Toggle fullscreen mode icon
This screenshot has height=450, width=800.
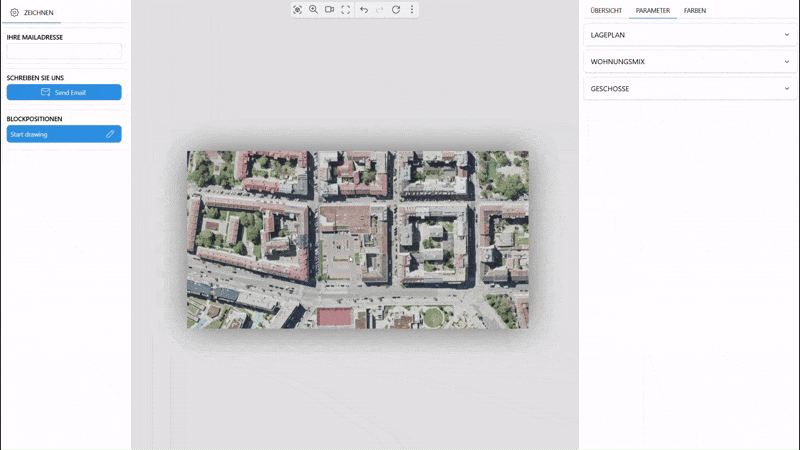point(346,10)
